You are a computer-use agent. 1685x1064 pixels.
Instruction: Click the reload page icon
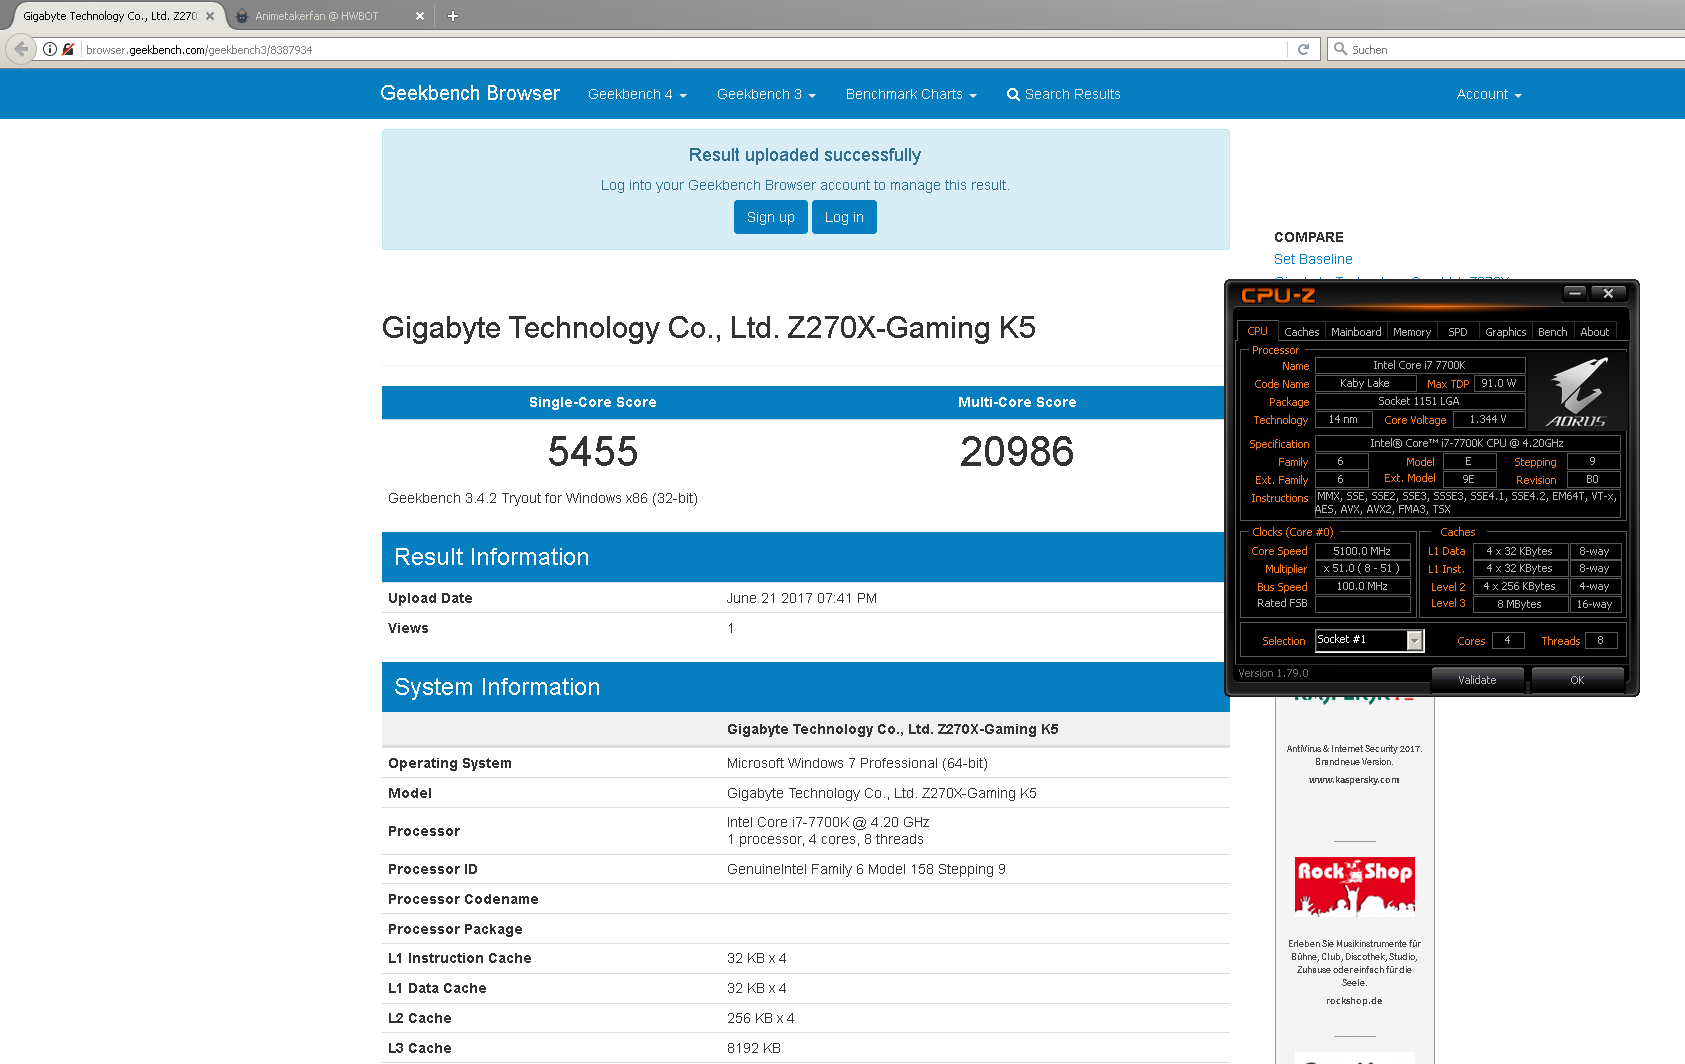[x=1303, y=49]
